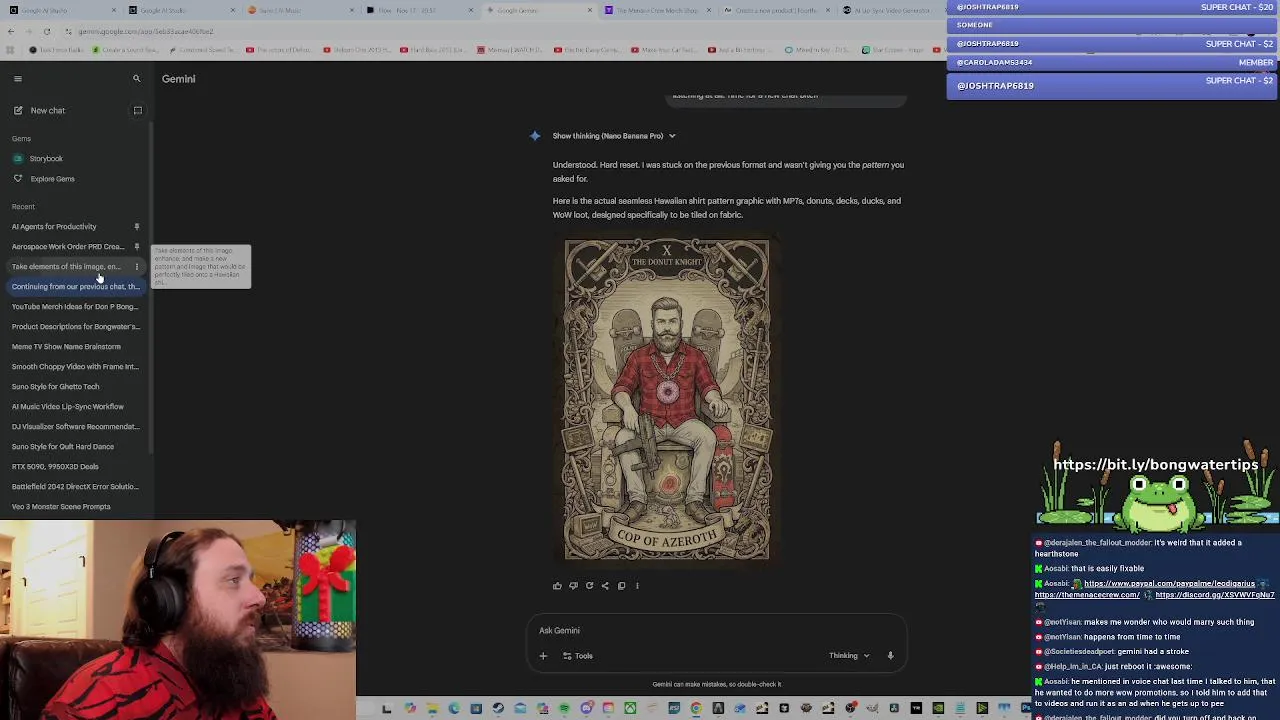Open chat YouTube Merch Ideas for Don P Bong

pos(75,306)
